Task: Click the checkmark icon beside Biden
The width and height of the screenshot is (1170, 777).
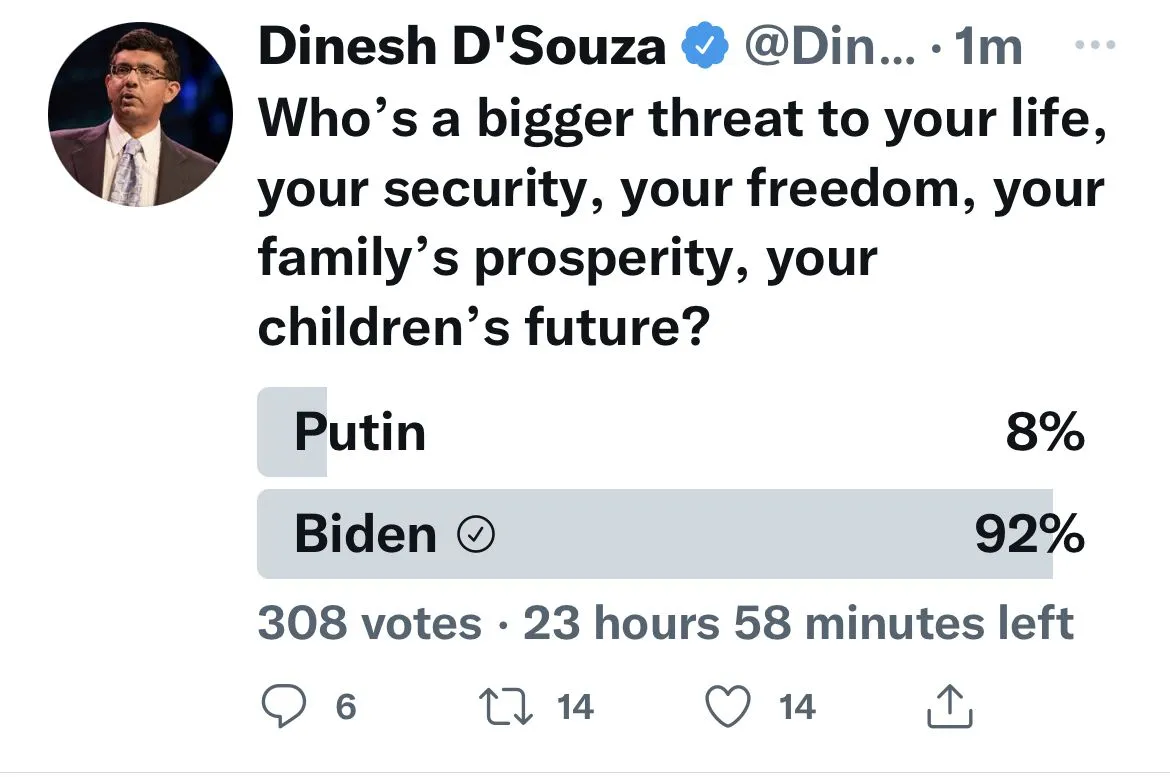Action: click(476, 537)
